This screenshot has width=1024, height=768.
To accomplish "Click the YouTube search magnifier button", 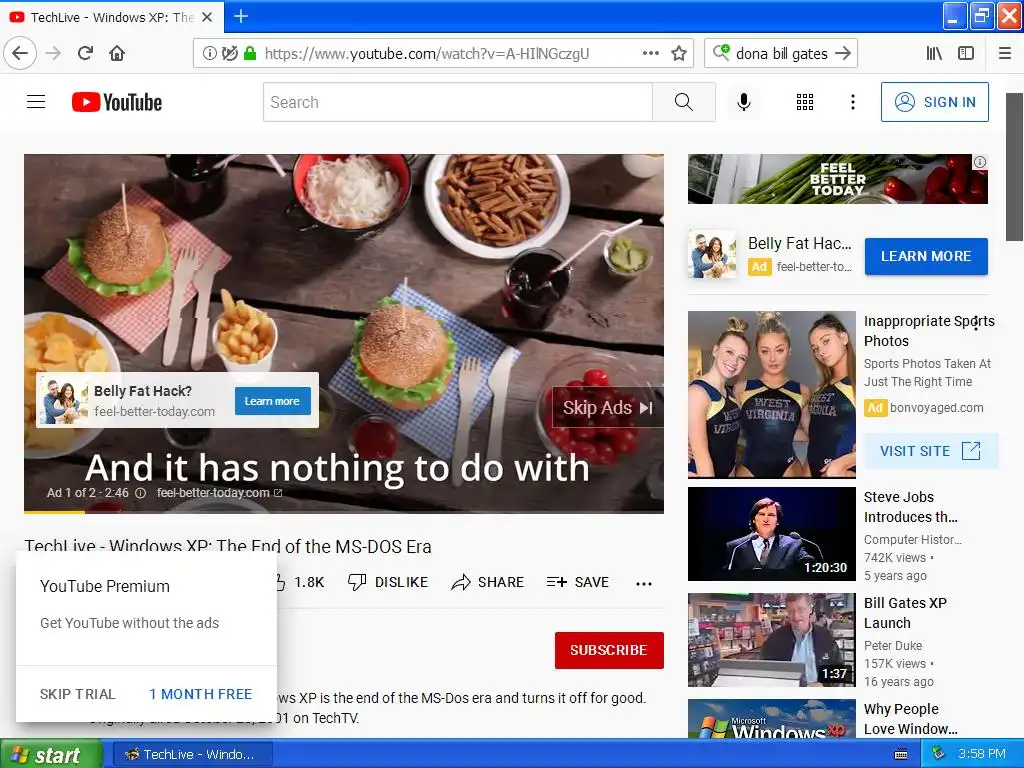I will point(684,102).
